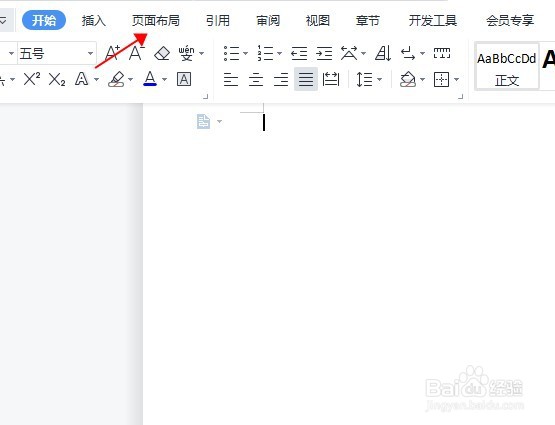Click the borders icon

(x=441, y=79)
